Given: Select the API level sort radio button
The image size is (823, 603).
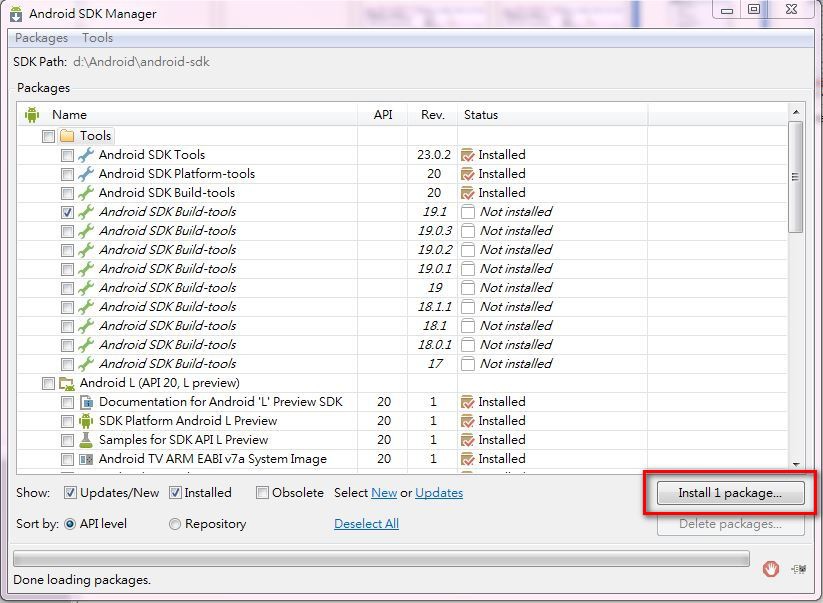Looking at the screenshot, I should point(70,524).
